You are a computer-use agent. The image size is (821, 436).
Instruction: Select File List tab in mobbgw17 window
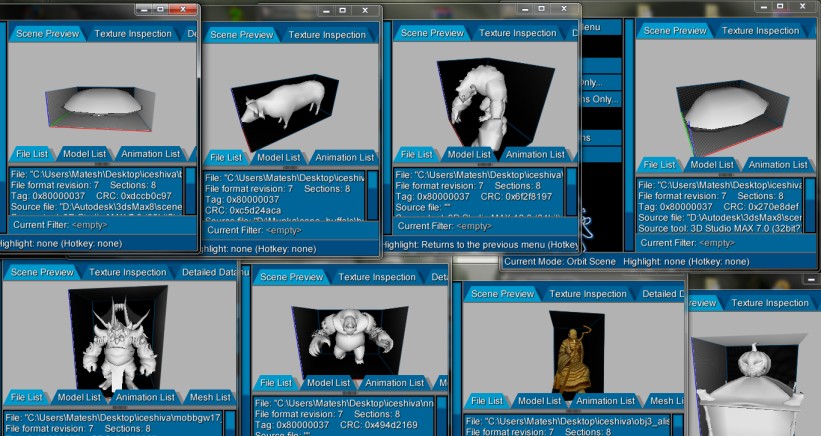click(26, 397)
